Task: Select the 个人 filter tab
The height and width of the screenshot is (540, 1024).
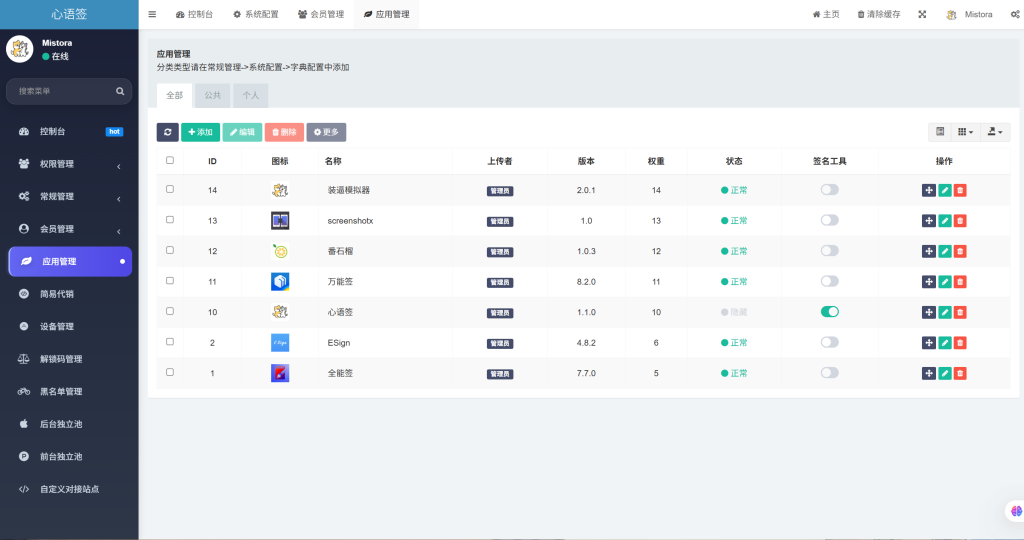Action: pos(251,95)
